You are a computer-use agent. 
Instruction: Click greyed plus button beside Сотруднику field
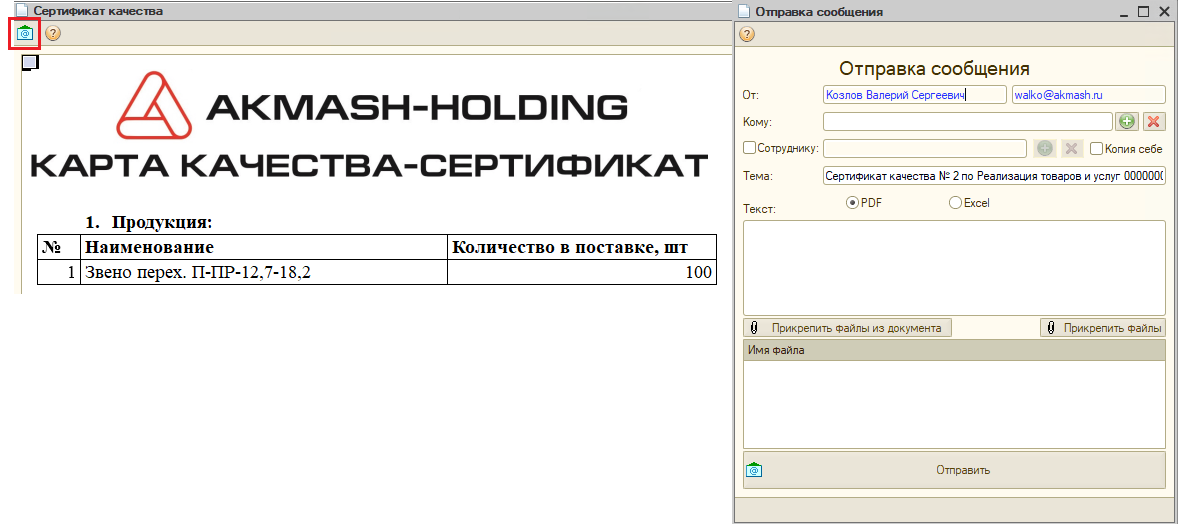point(1044,148)
